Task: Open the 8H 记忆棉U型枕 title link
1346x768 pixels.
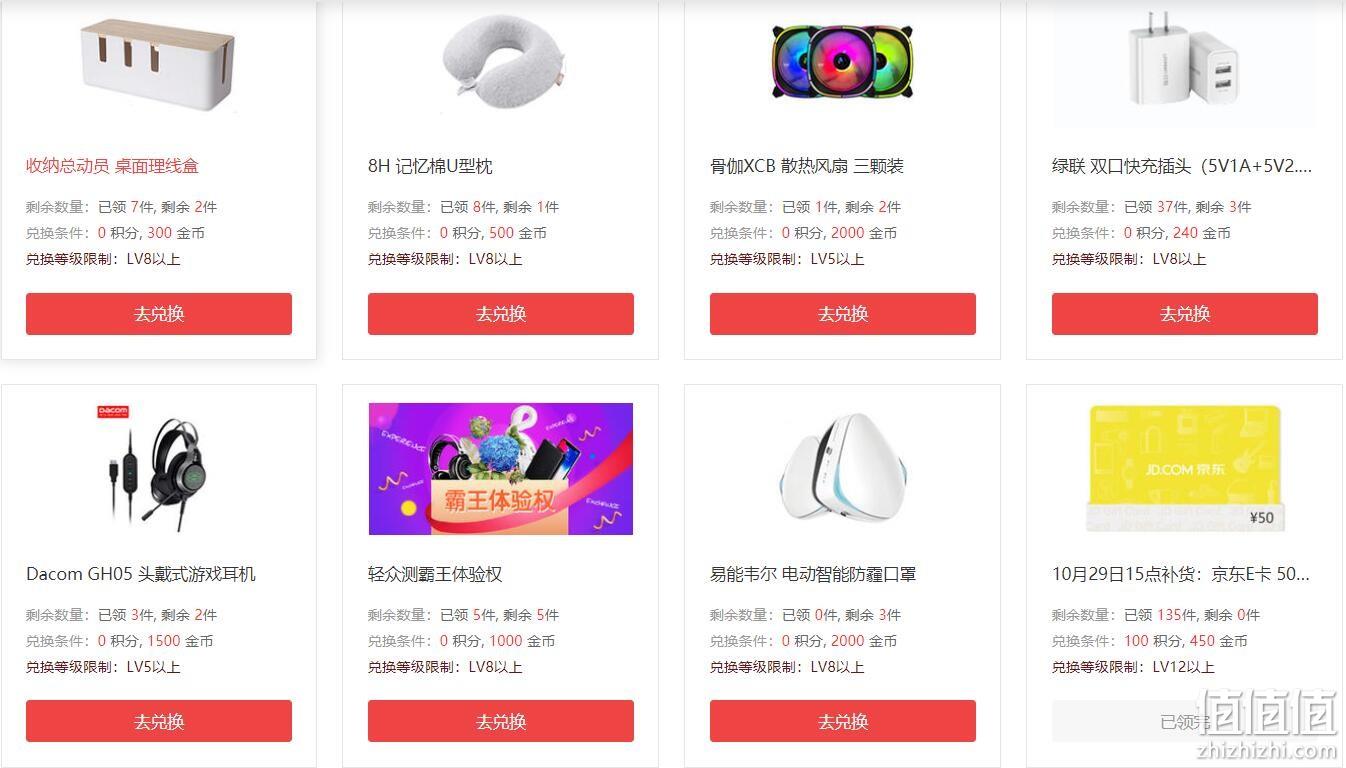Action: pos(430,166)
